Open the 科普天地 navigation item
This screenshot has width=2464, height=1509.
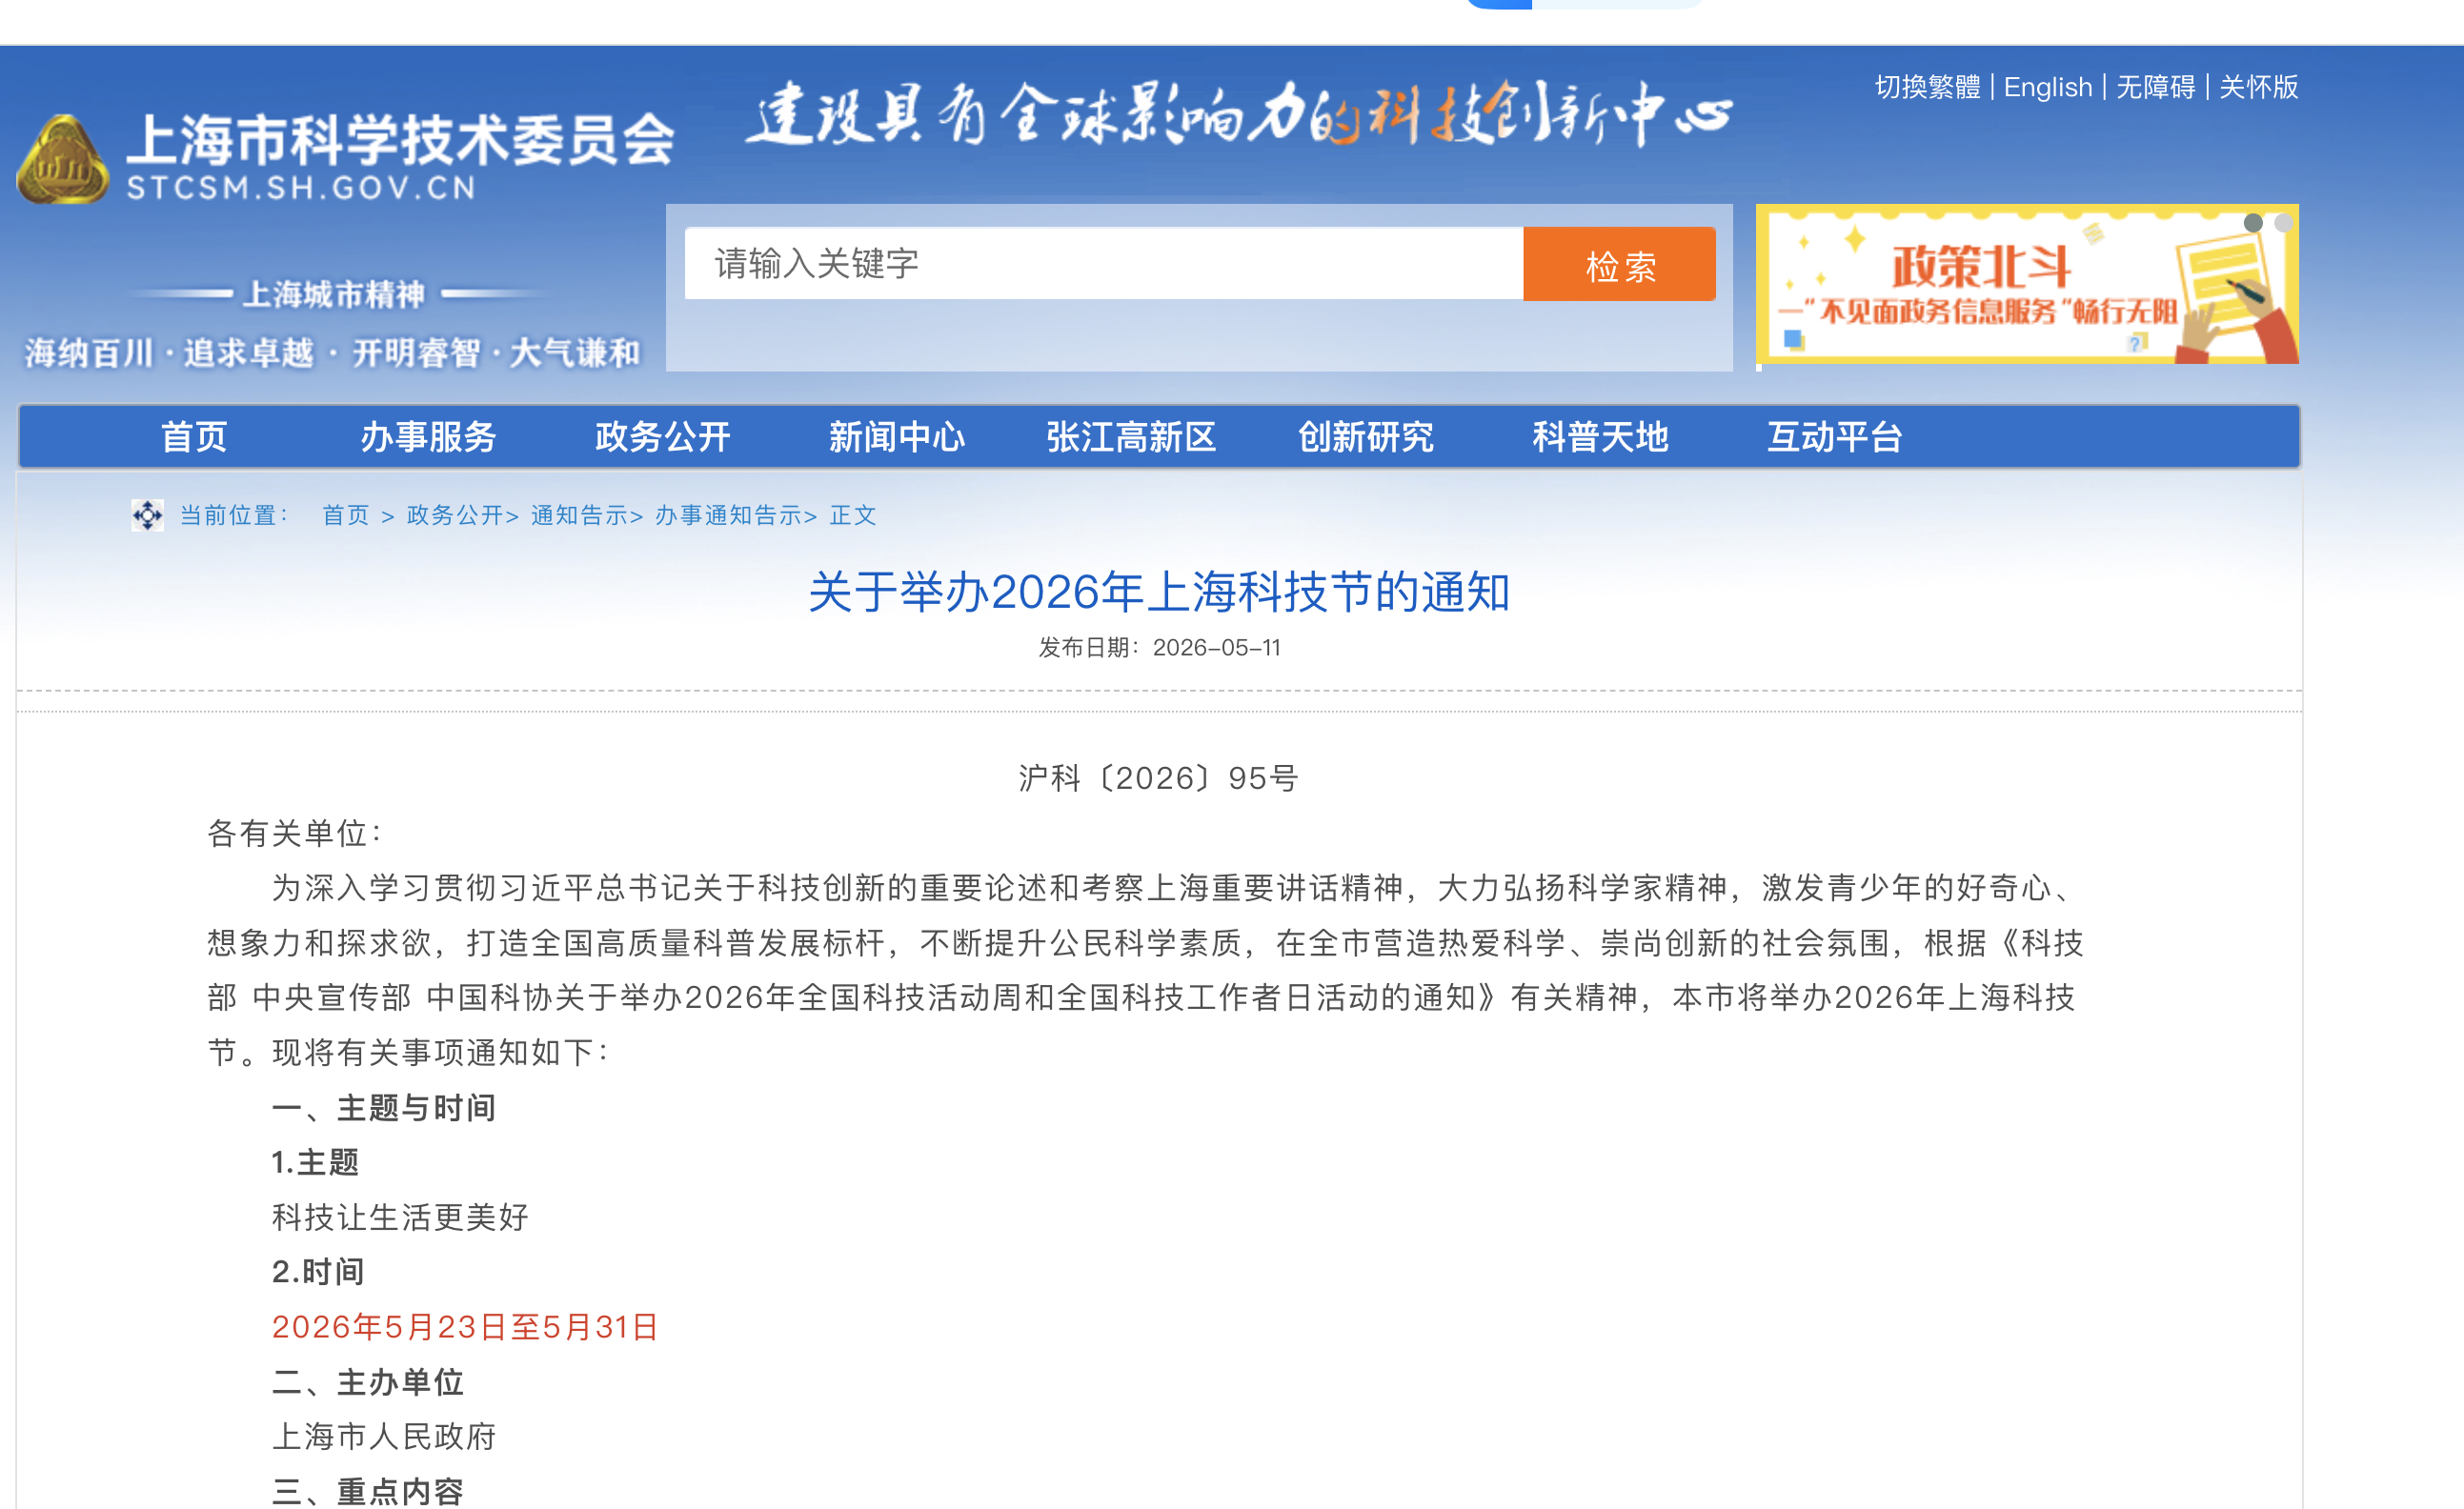[x=1600, y=437]
